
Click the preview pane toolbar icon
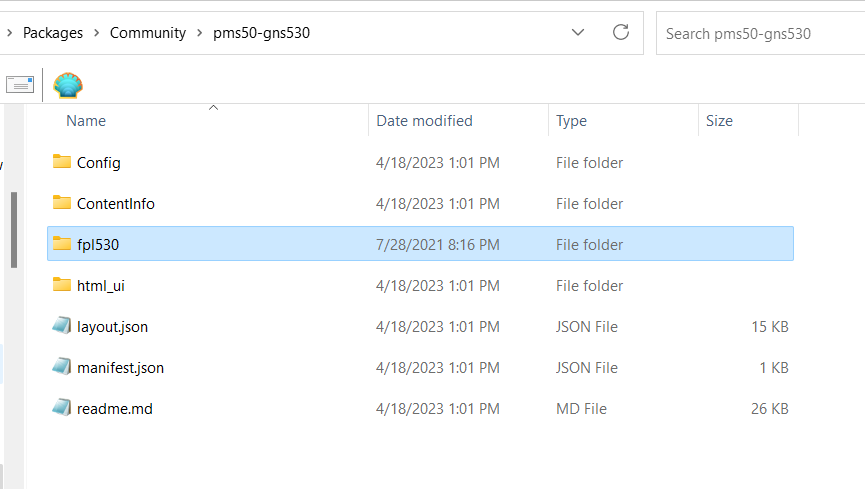point(20,85)
